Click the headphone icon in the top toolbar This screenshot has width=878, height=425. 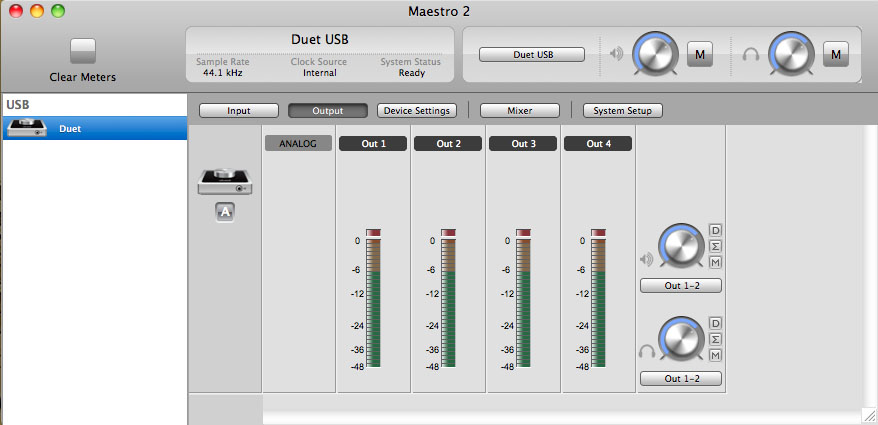pyautogui.click(x=751, y=53)
